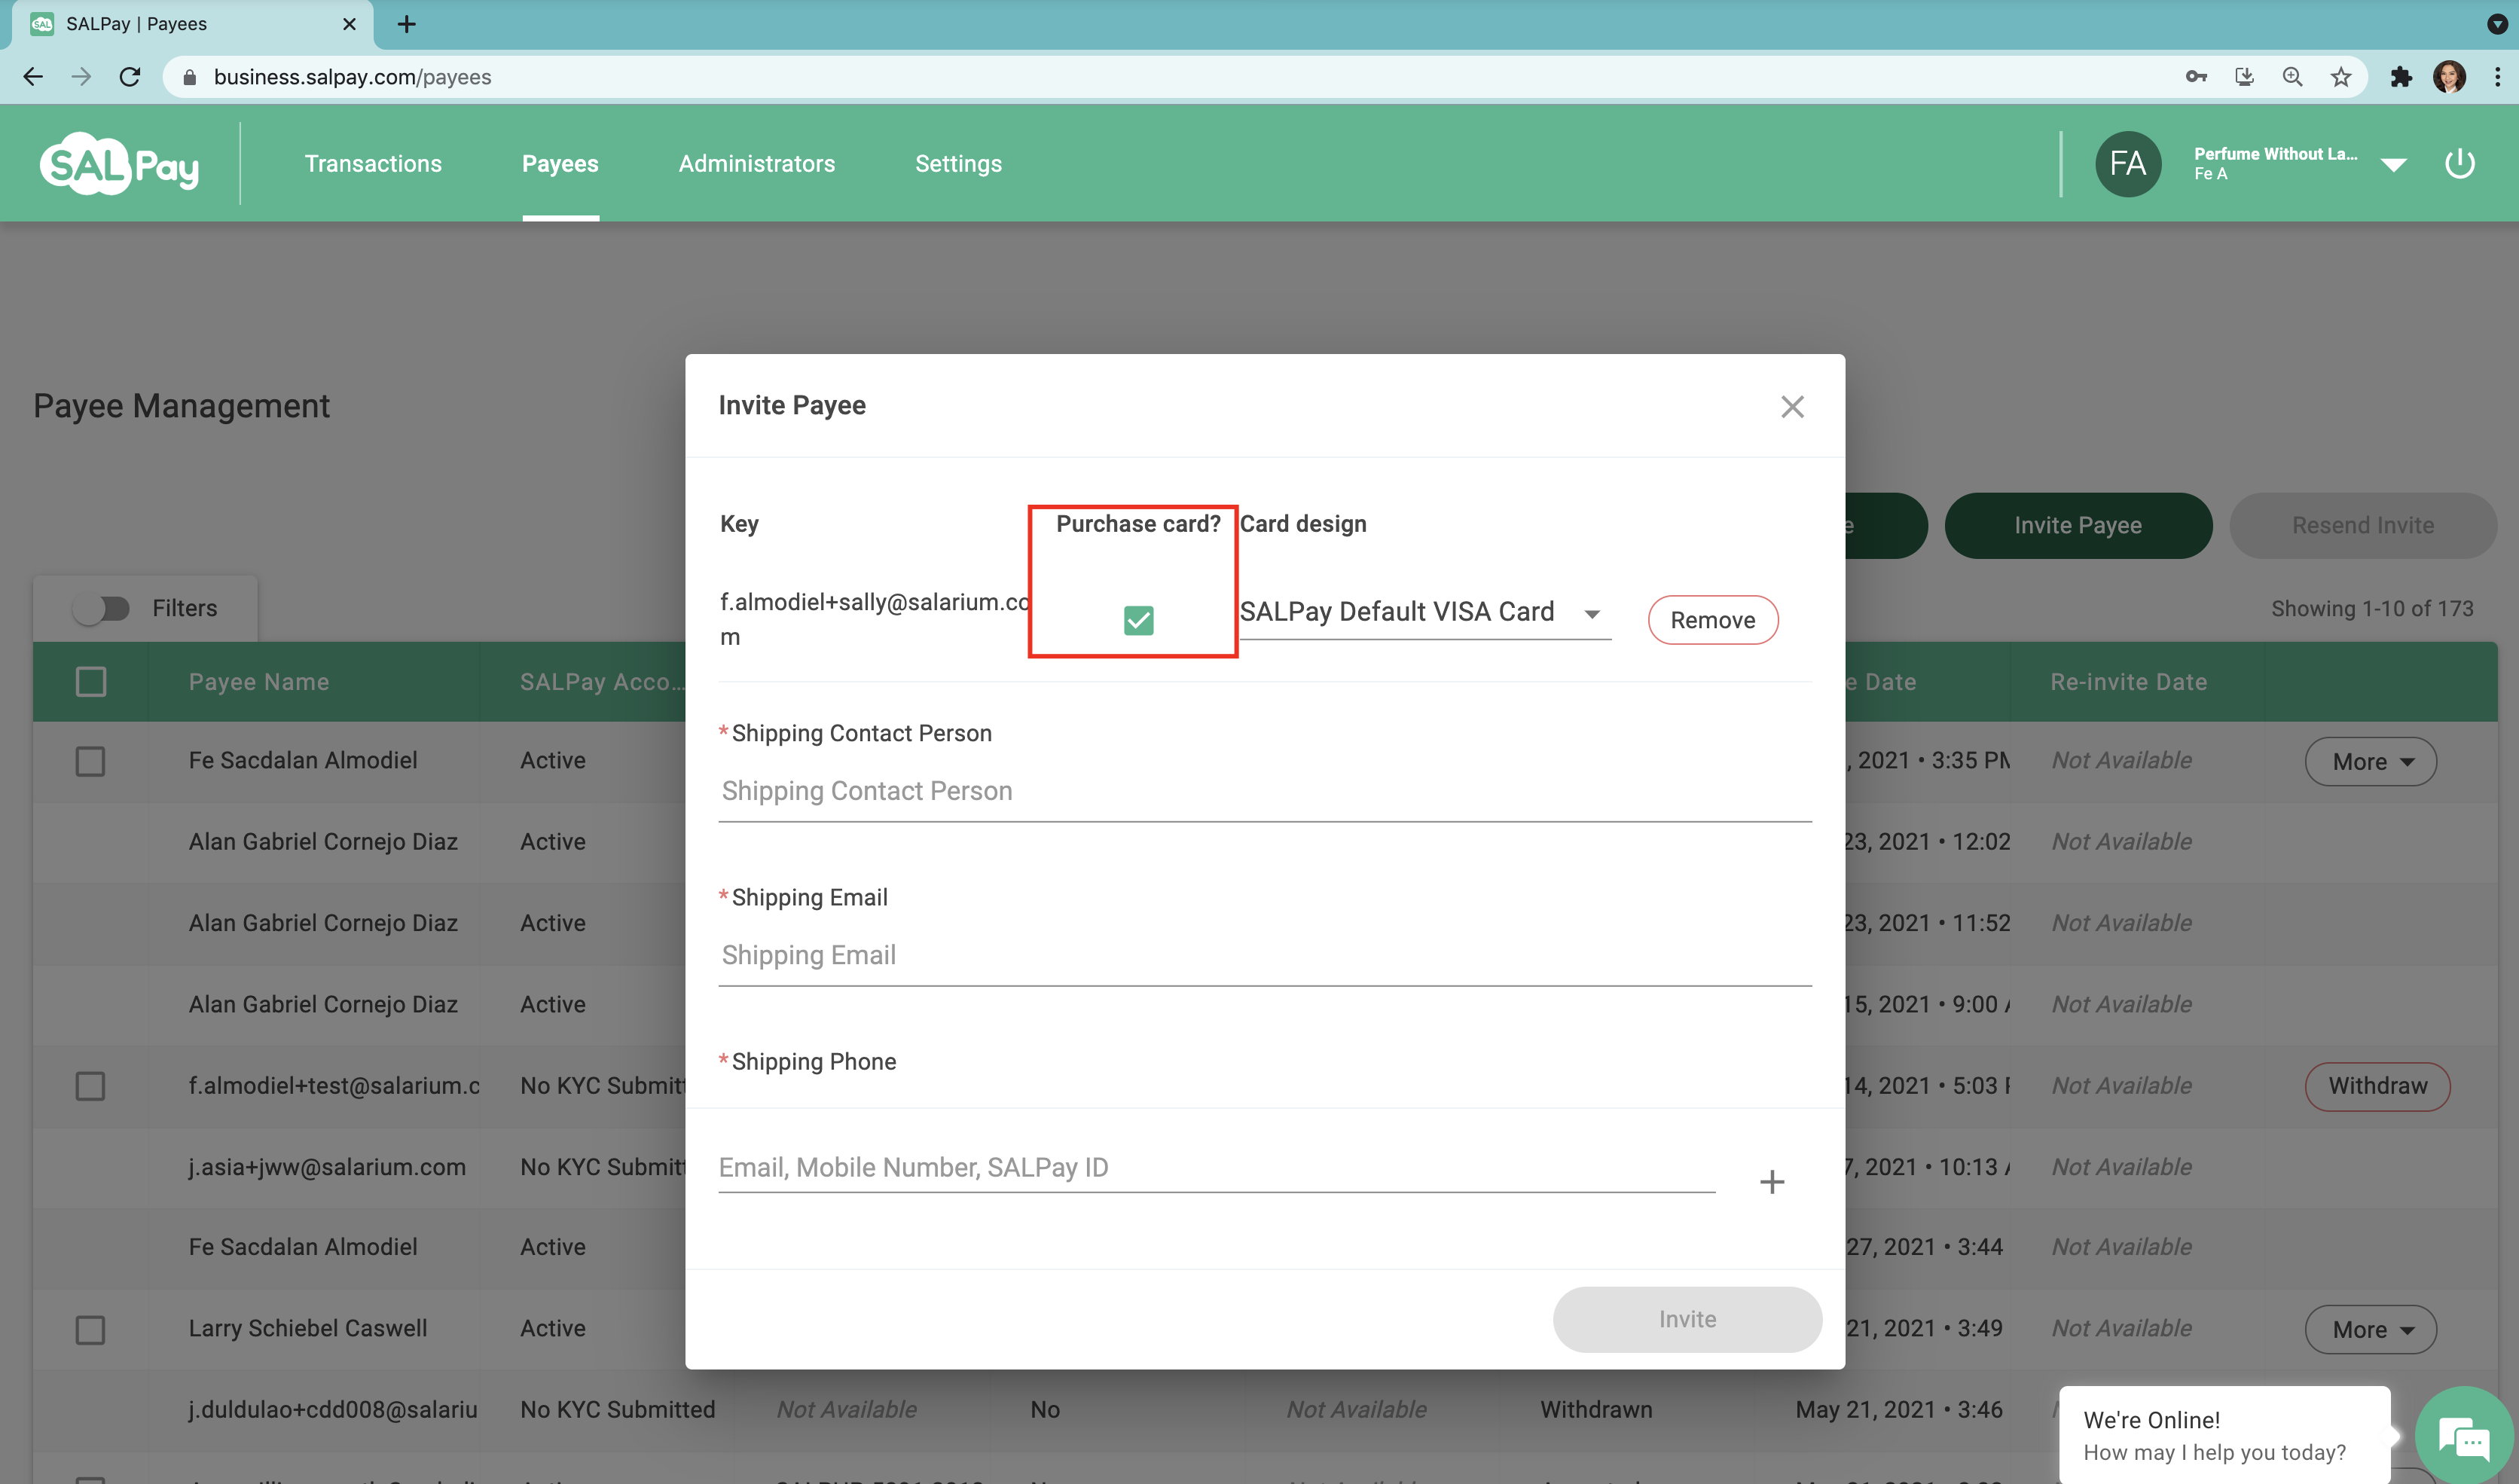Image resolution: width=2519 pixels, height=1484 pixels.
Task: Open the browser extensions puzzle icon
Action: click(x=2400, y=77)
